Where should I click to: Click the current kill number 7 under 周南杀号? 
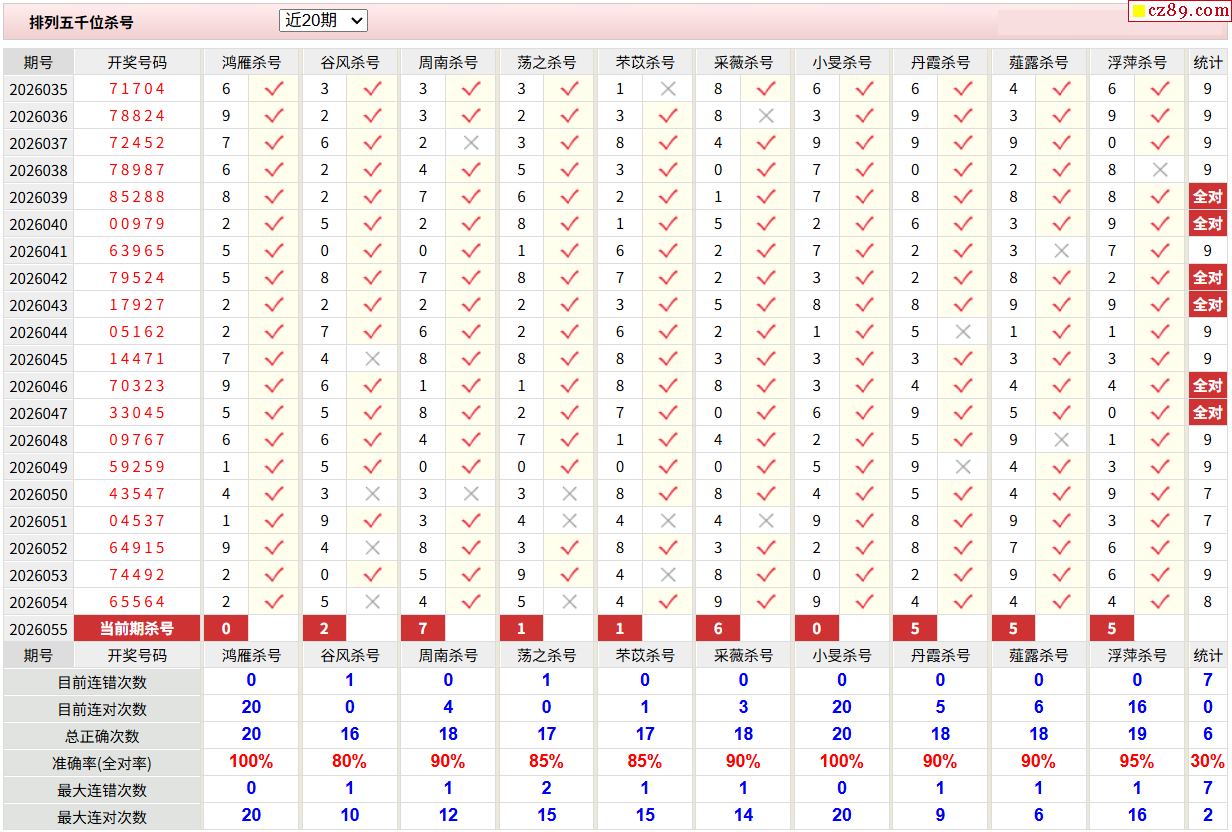point(423,629)
